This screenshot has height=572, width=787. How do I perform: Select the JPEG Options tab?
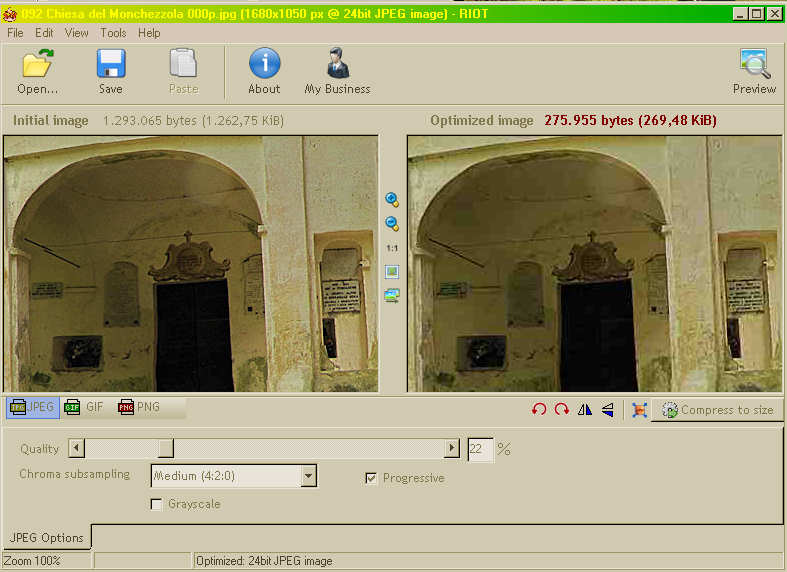(47, 537)
